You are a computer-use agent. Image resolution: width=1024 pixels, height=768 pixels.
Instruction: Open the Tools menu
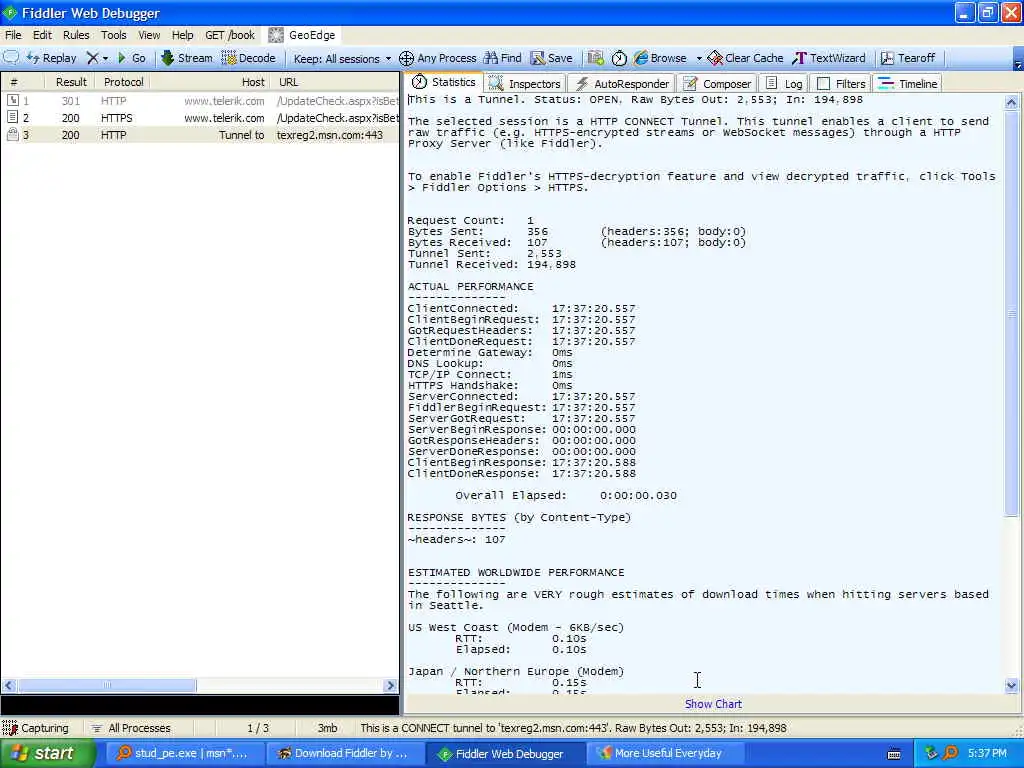pyautogui.click(x=113, y=35)
